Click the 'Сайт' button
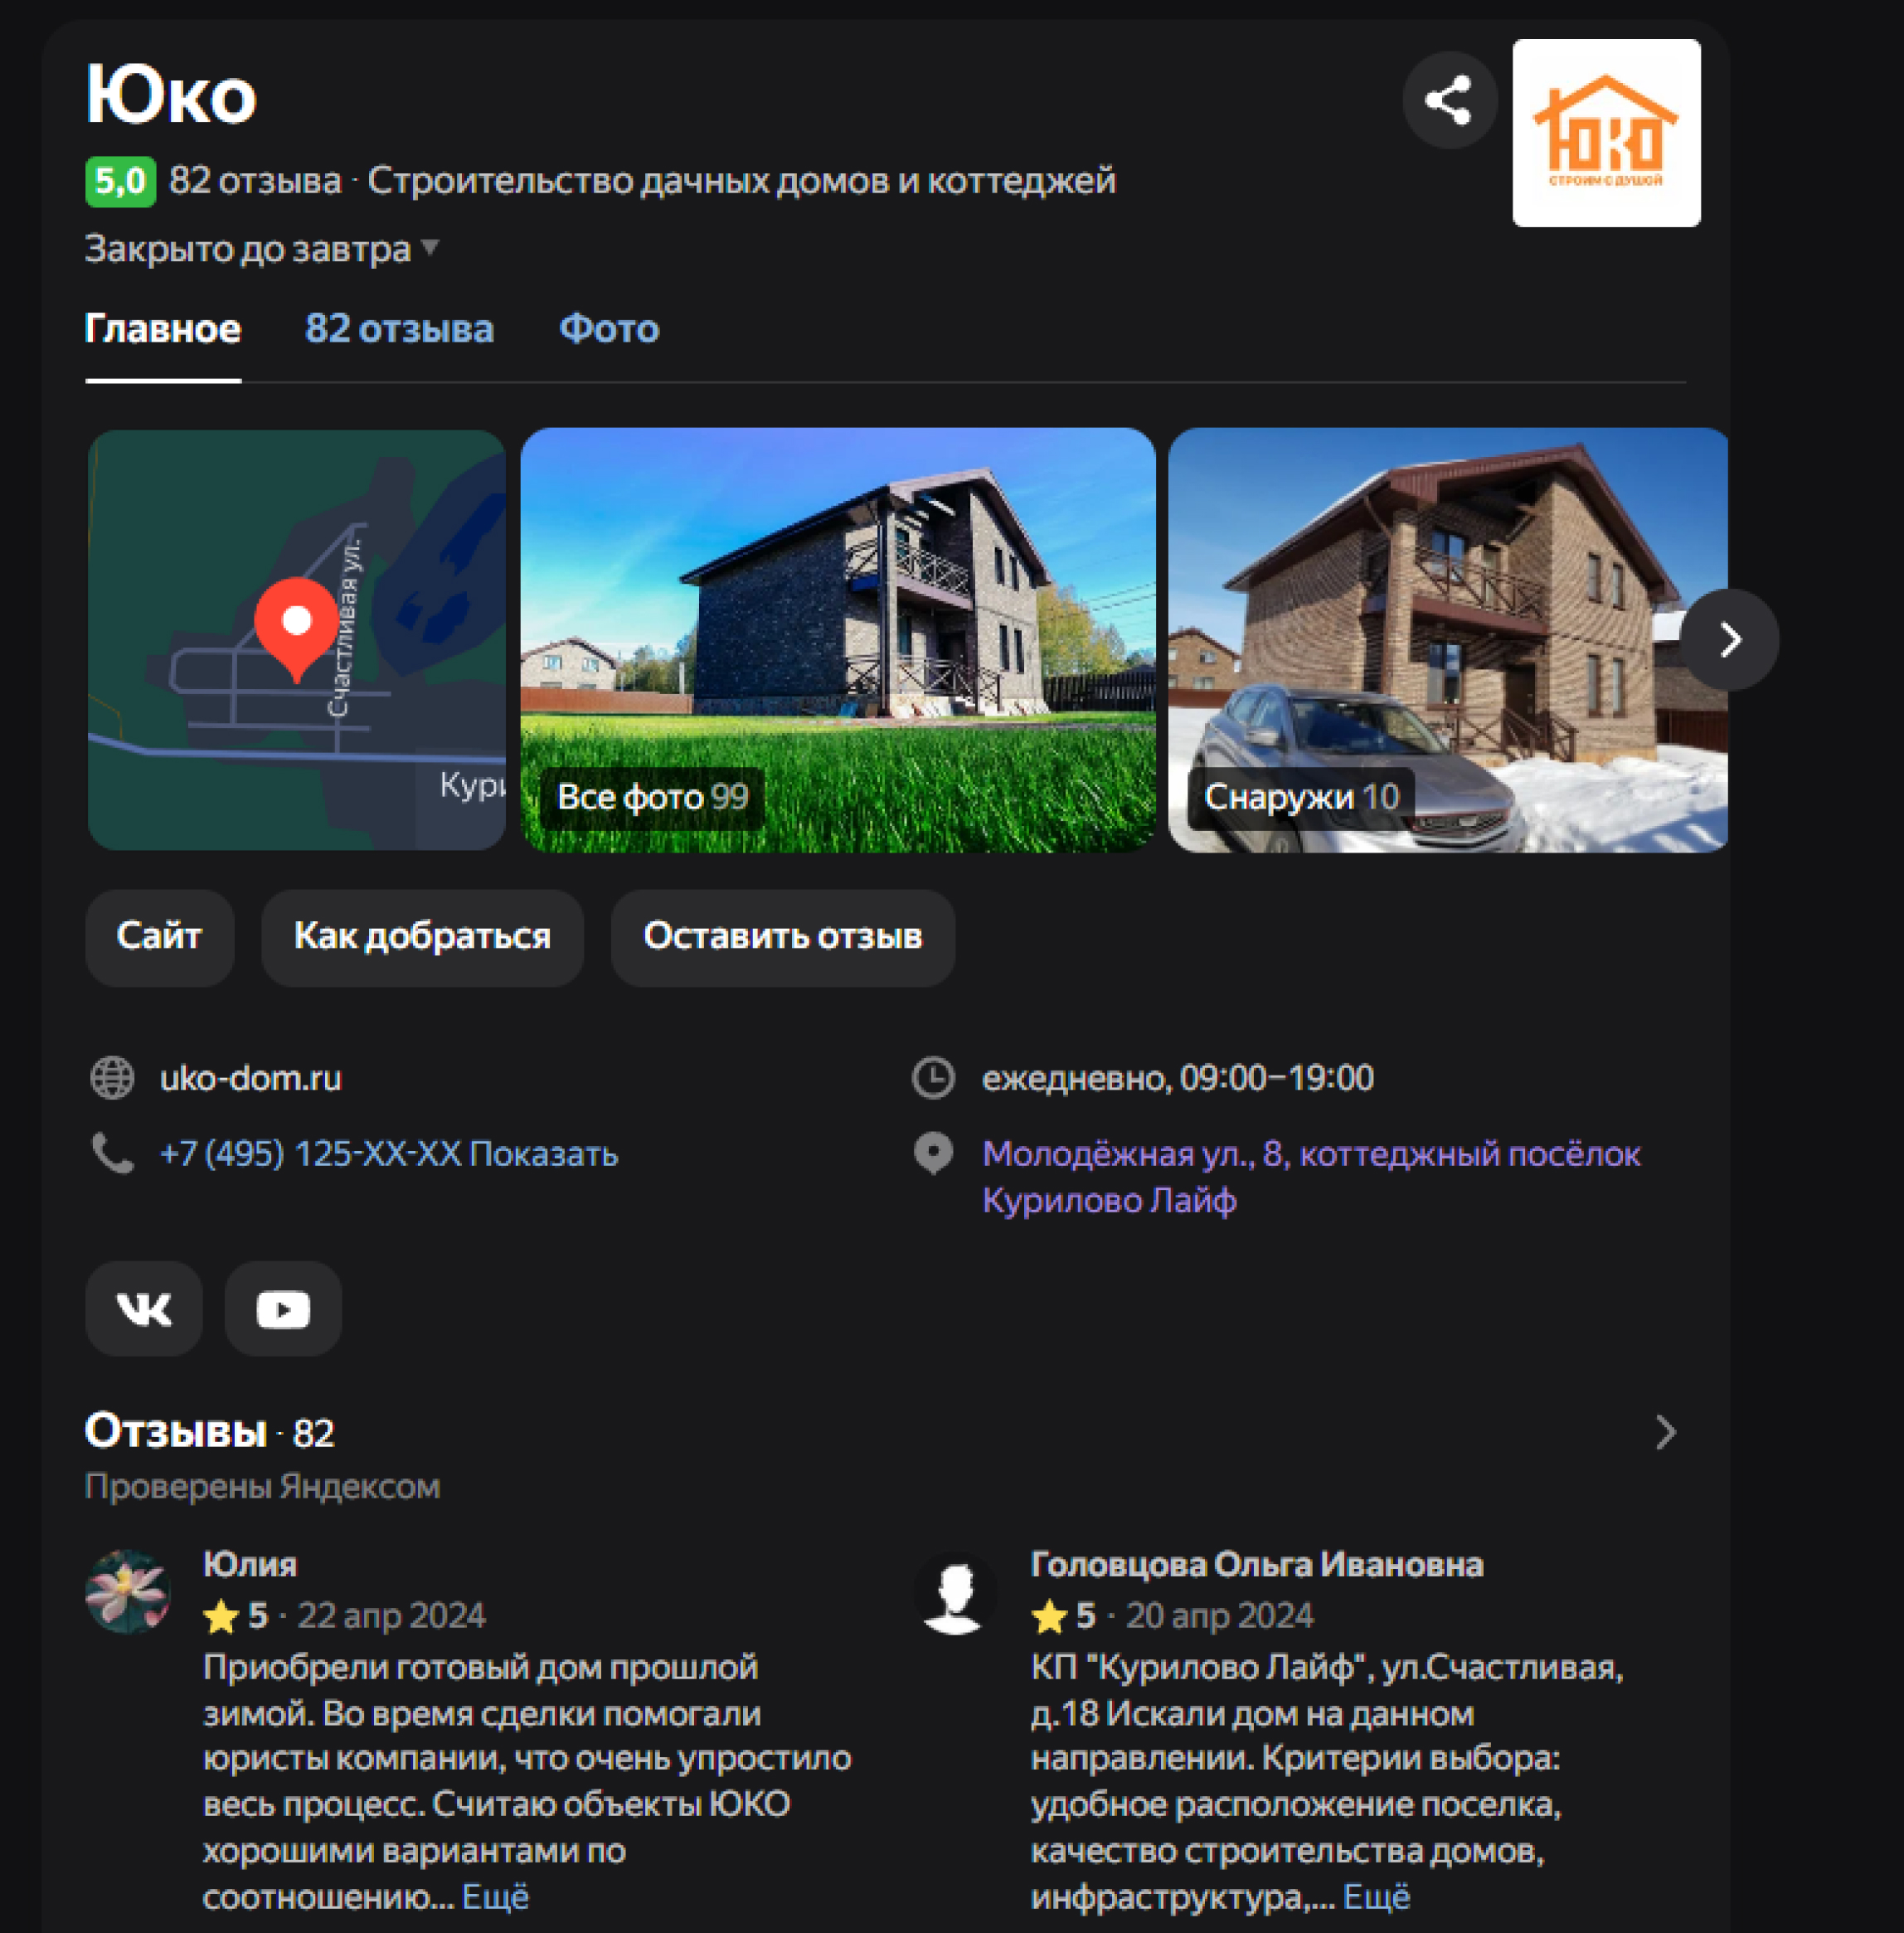The image size is (1904, 1933). [x=160, y=937]
